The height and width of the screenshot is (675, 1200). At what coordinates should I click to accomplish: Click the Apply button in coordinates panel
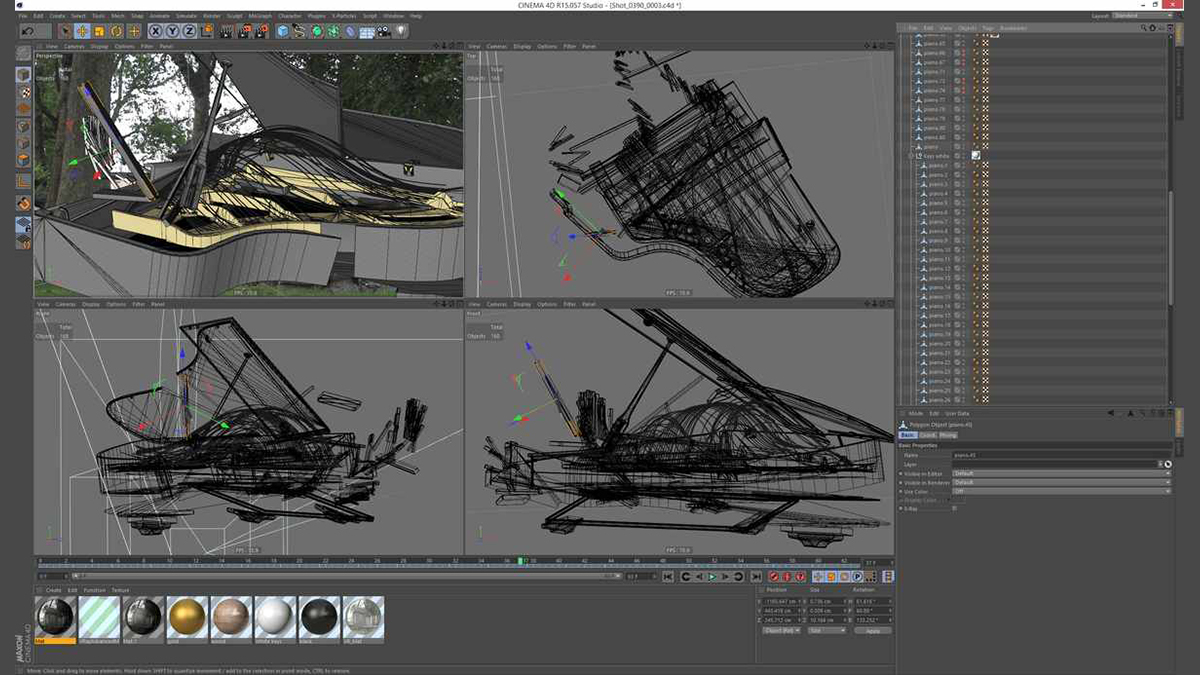[x=872, y=631]
